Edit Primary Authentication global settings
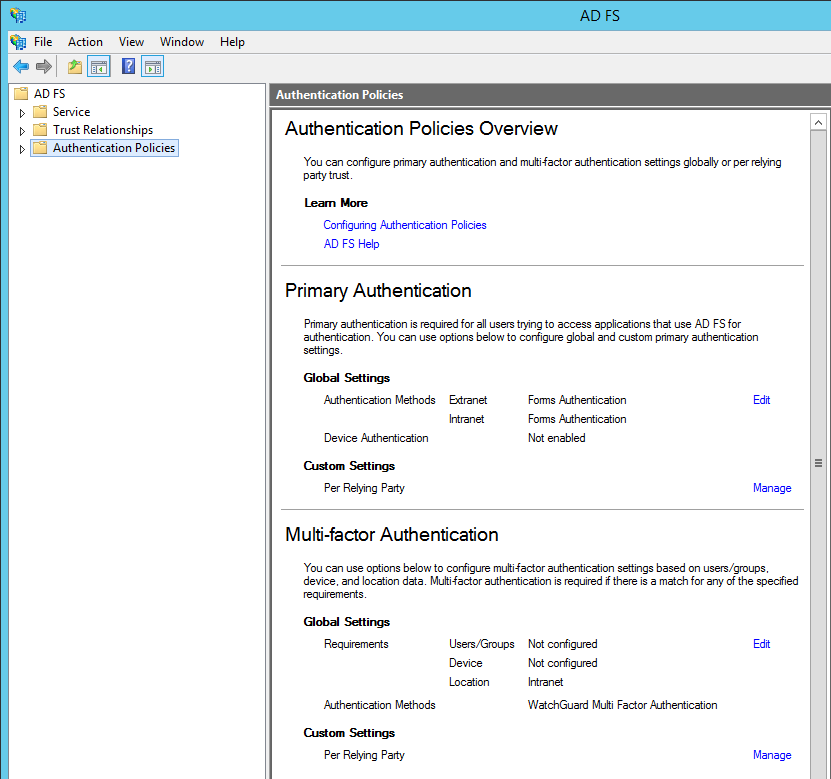 pos(761,400)
